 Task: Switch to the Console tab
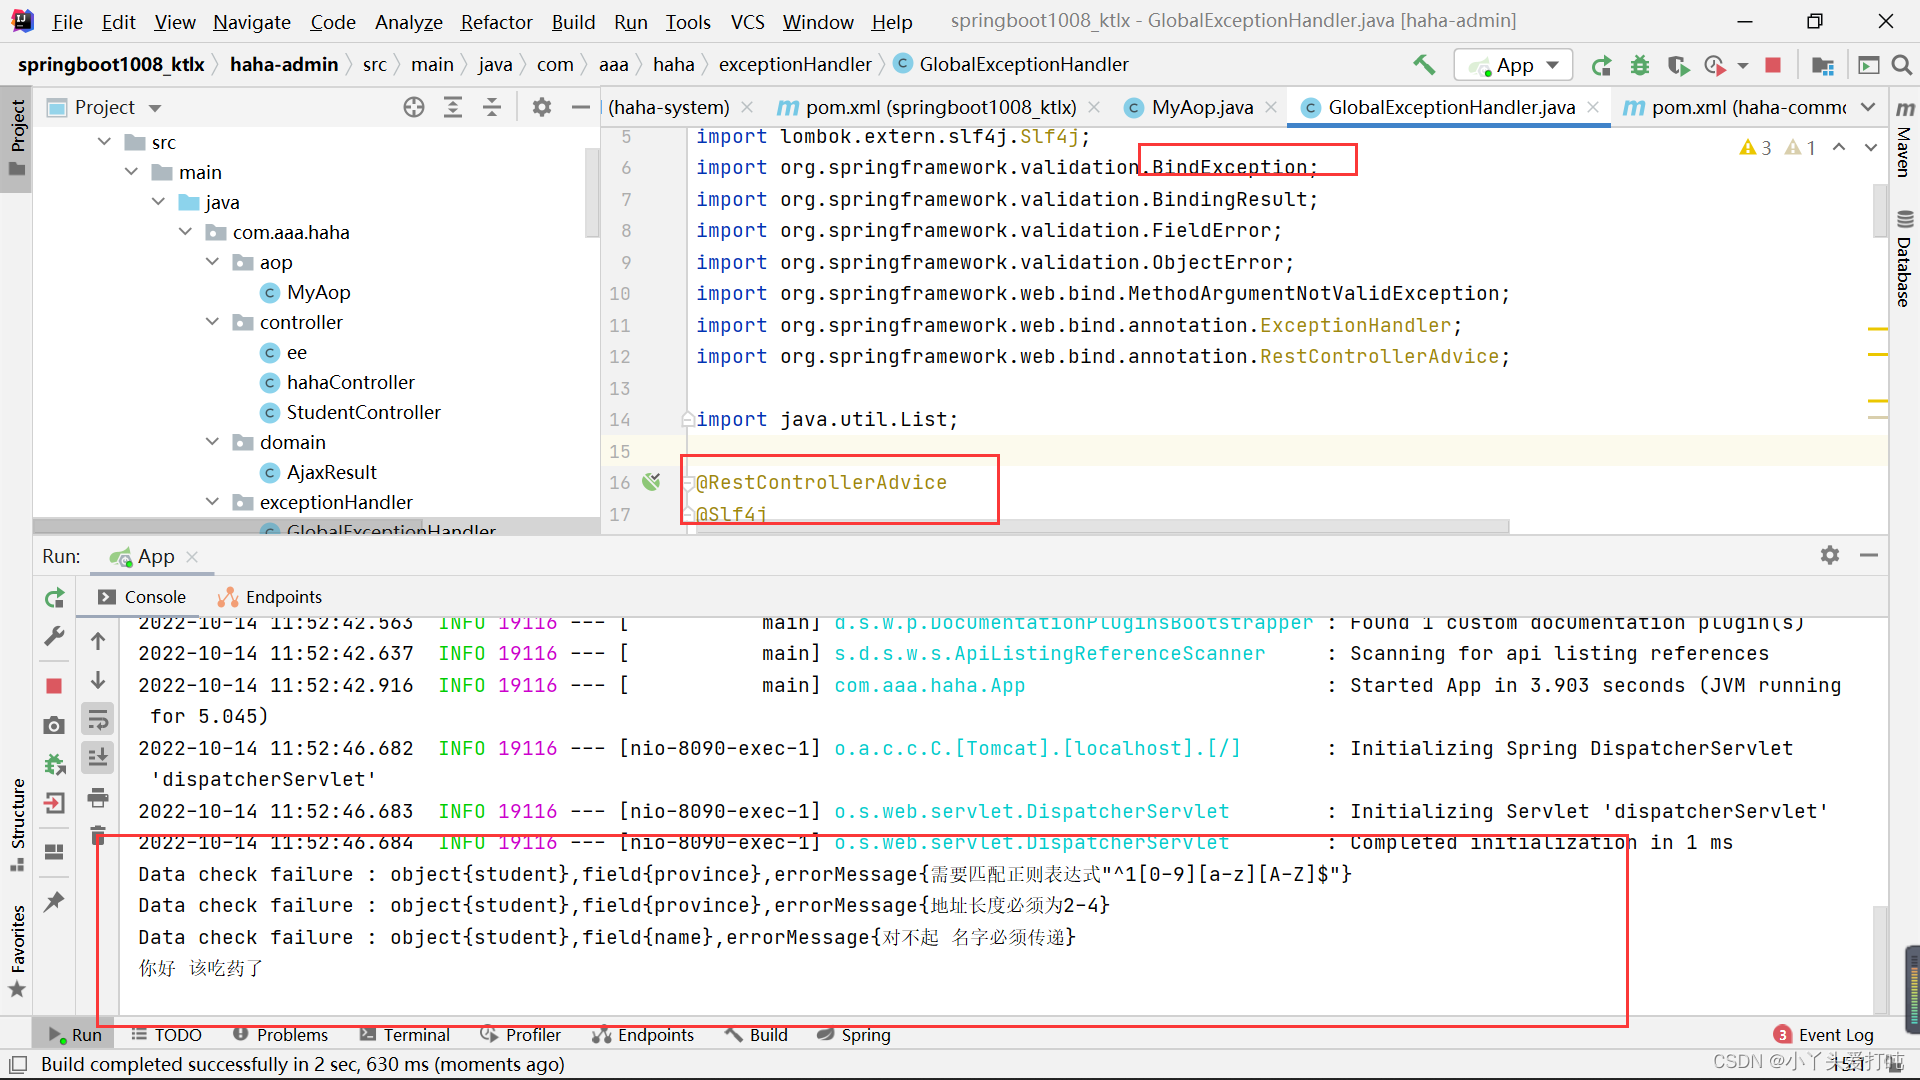tap(142, 597)
